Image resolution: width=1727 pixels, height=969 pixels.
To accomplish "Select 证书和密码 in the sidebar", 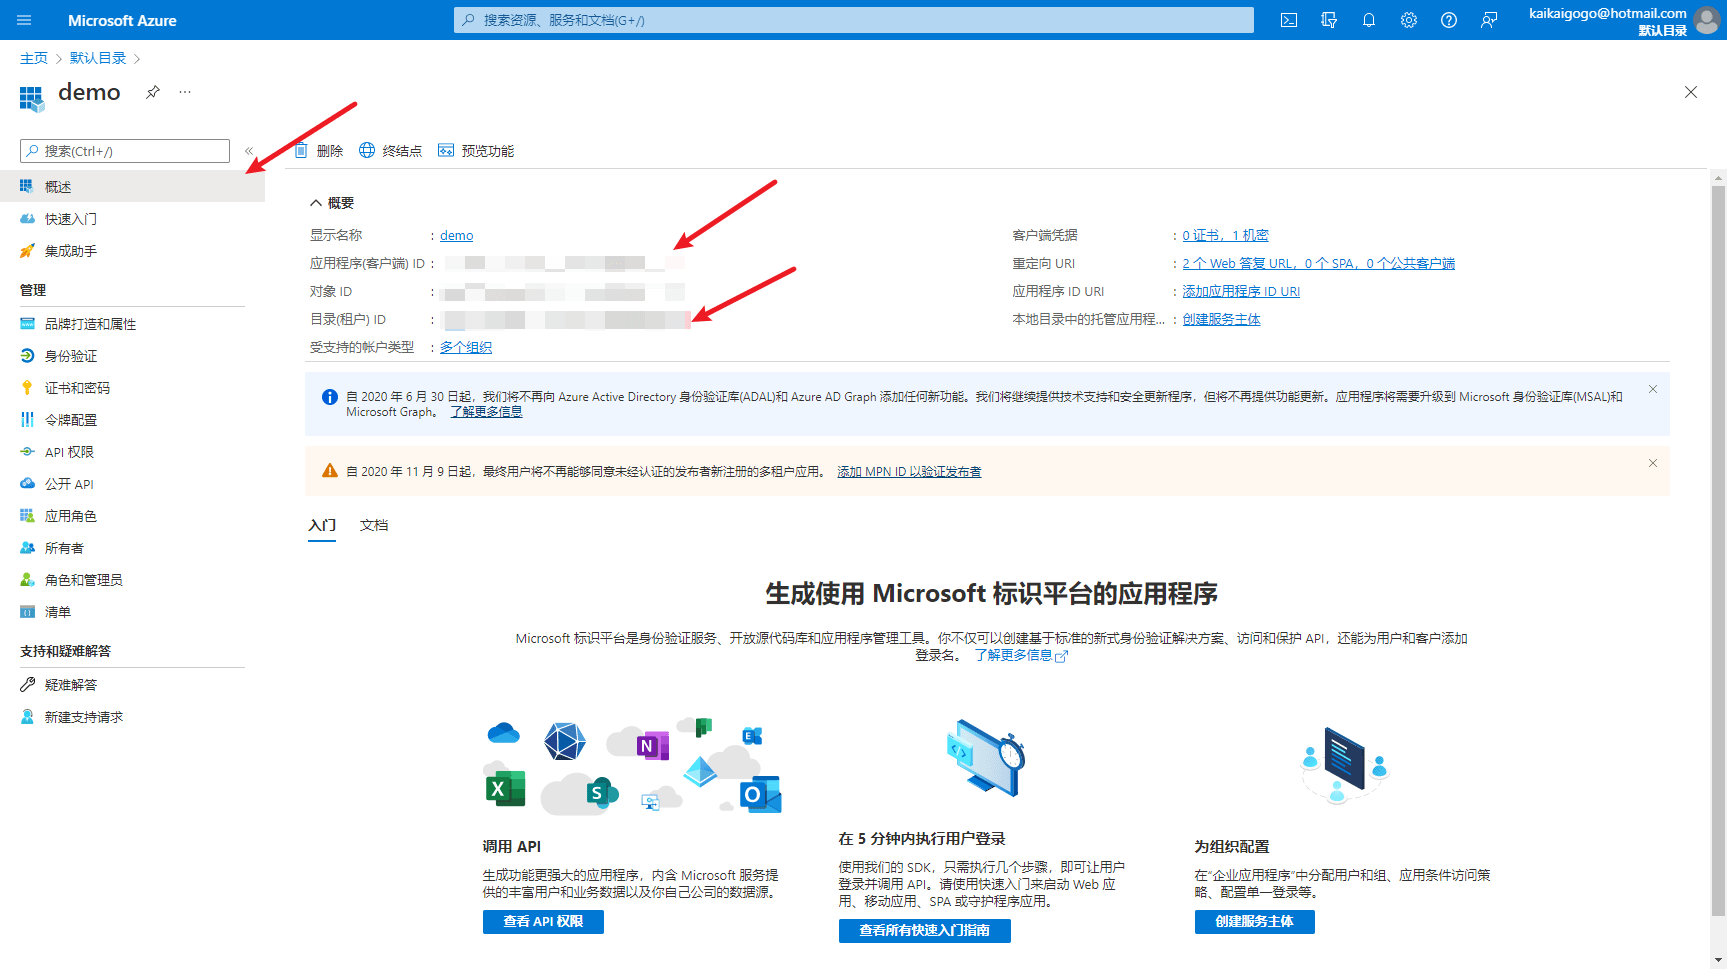I will [x=77, y=388].
